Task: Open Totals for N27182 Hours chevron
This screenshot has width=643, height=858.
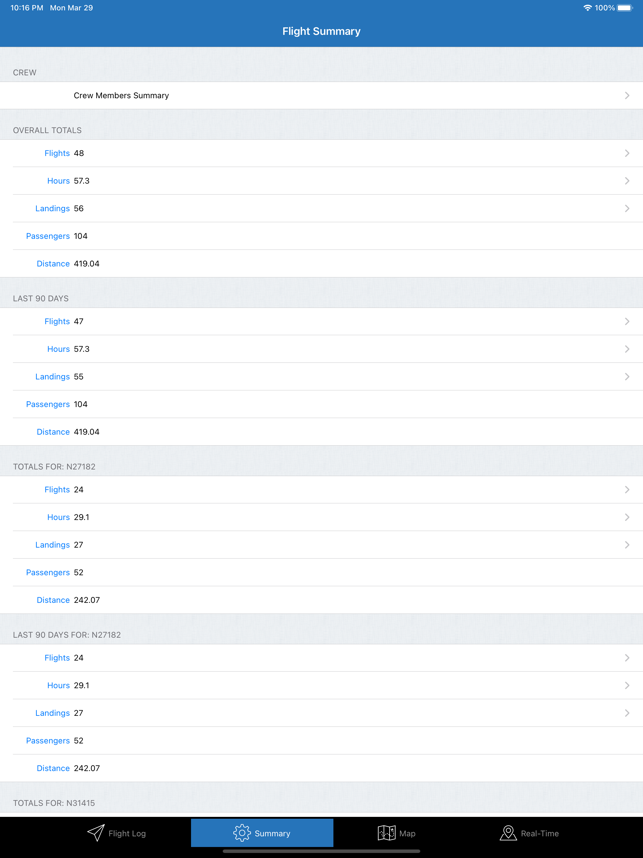Action: tap(627, 517)
